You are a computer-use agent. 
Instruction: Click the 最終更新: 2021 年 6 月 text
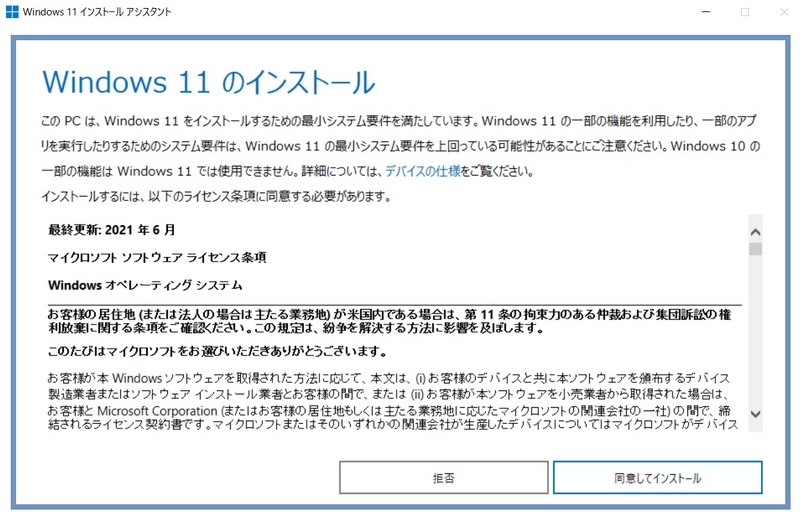click(x=112, y=230)
